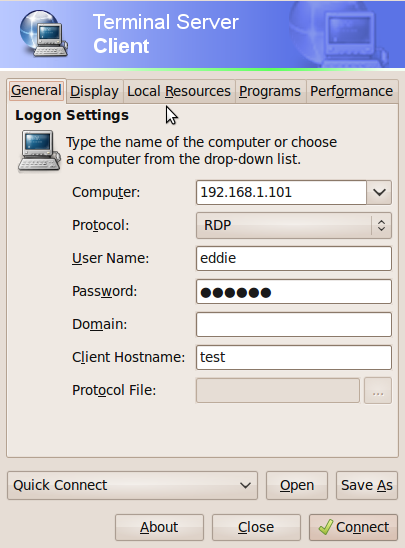Select the Performance tab

(352, 91)
